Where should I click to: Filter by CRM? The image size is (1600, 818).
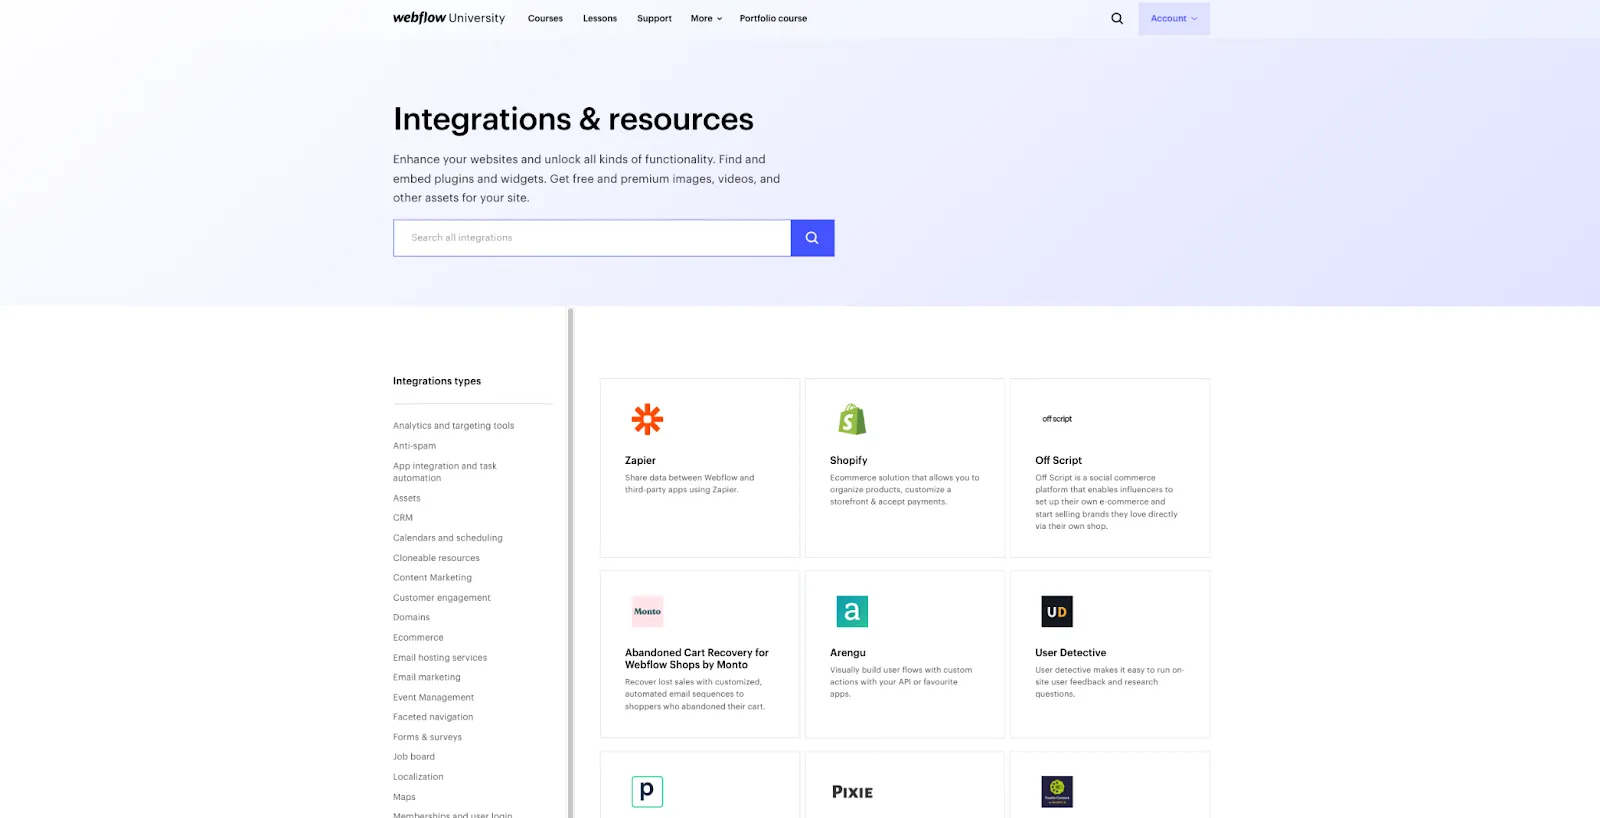point(403,518)
